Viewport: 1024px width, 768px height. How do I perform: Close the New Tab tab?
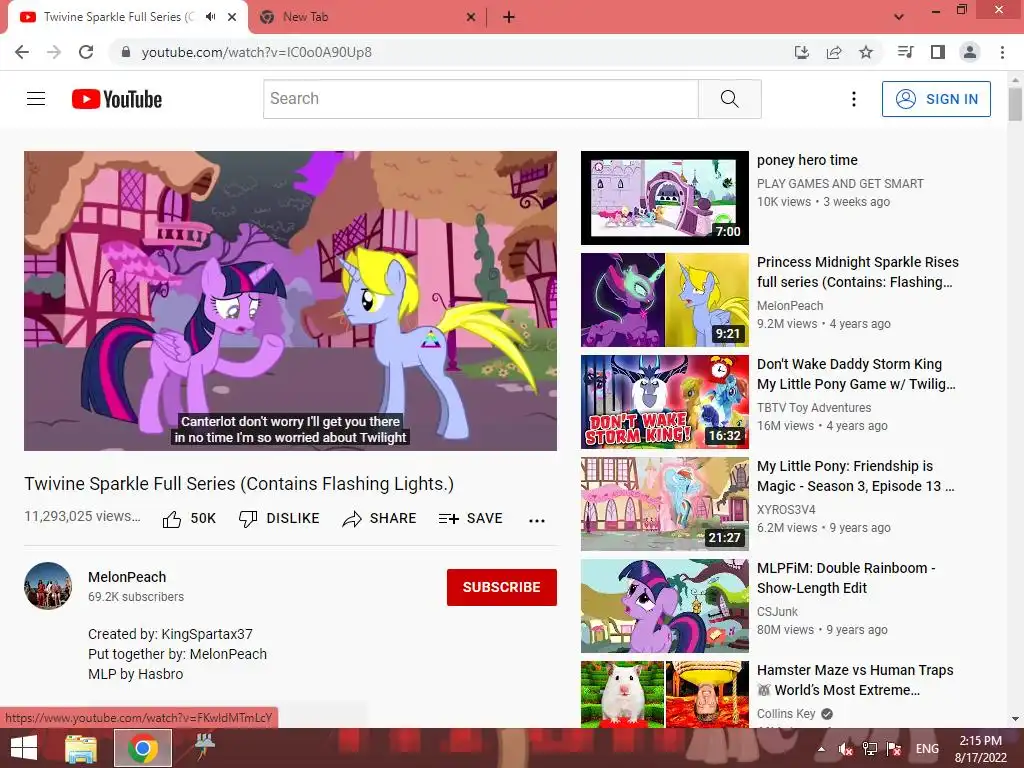click(471, 18)
